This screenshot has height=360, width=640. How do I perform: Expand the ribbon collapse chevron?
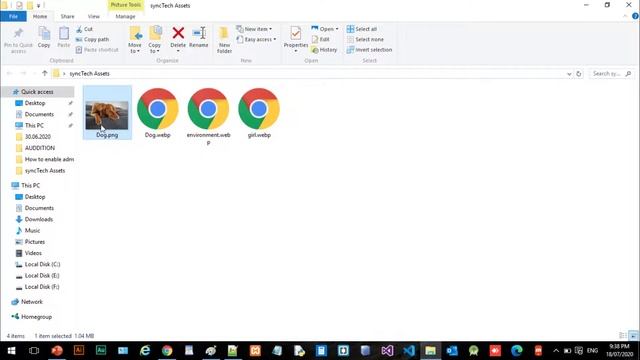(625, 16)
